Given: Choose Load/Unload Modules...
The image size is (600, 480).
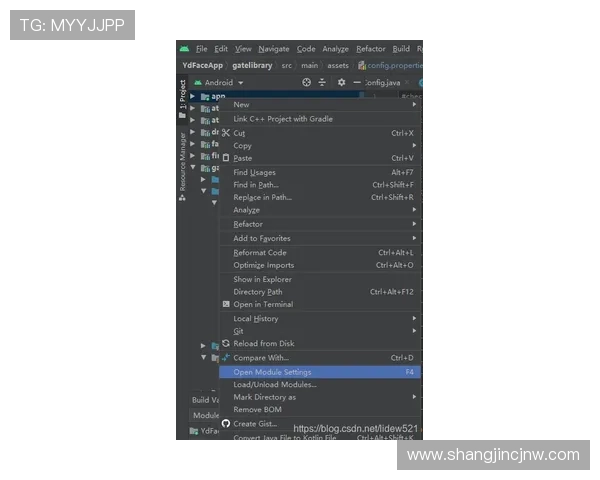Looking at the screenshot, I should [x=320, y=384].
